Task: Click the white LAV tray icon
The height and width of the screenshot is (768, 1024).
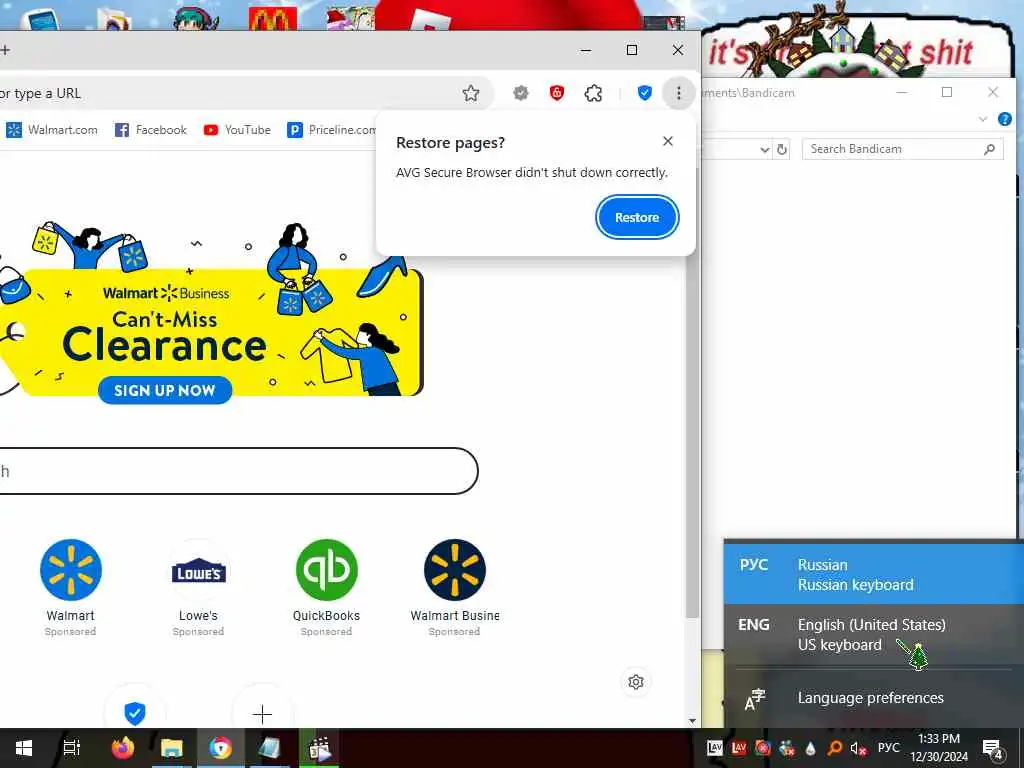Action: pos(715,748)
